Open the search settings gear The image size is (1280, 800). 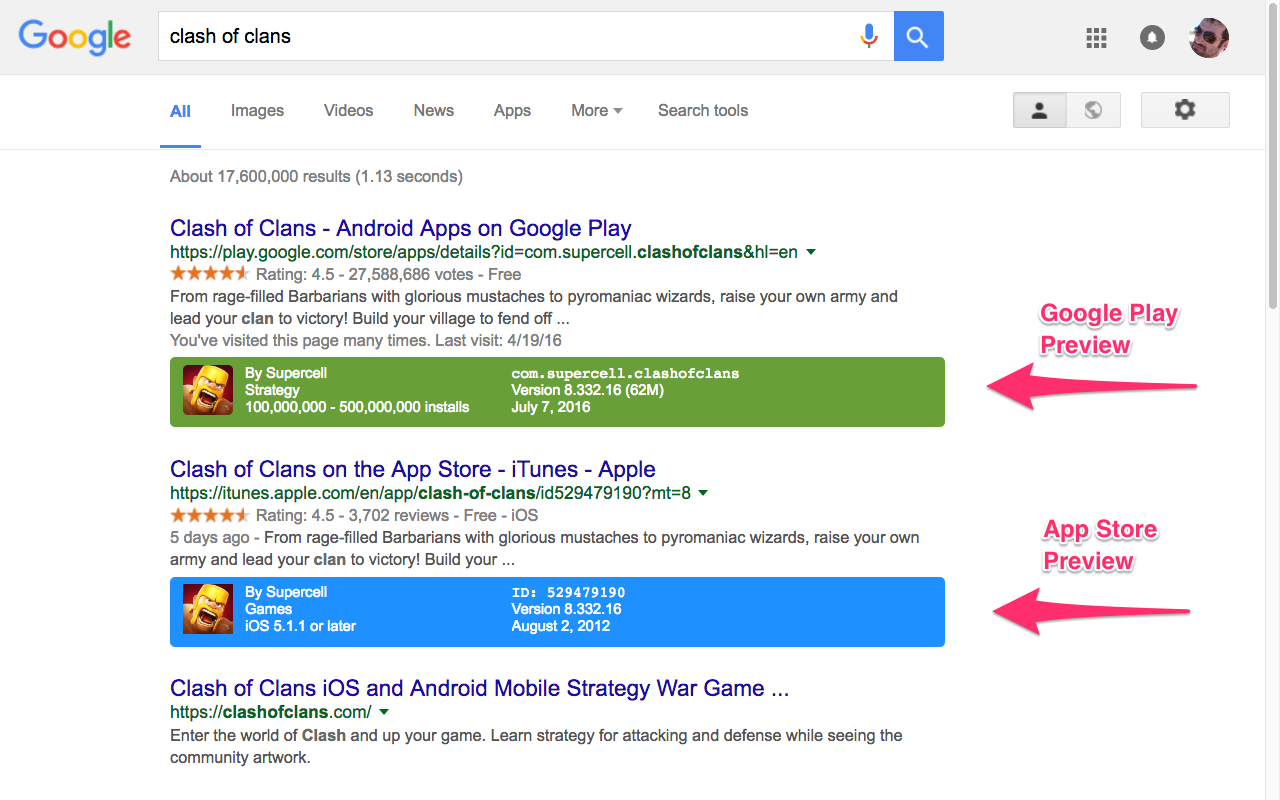coord(1185,110)
